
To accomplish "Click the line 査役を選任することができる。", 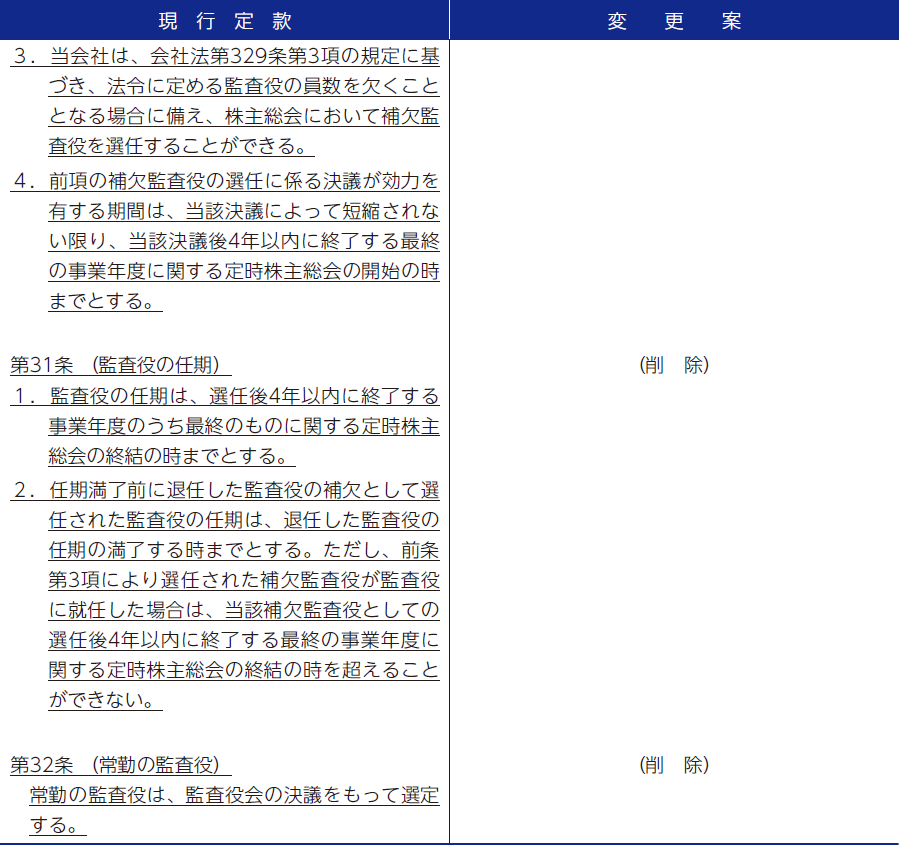I will (x=180, y=147).
